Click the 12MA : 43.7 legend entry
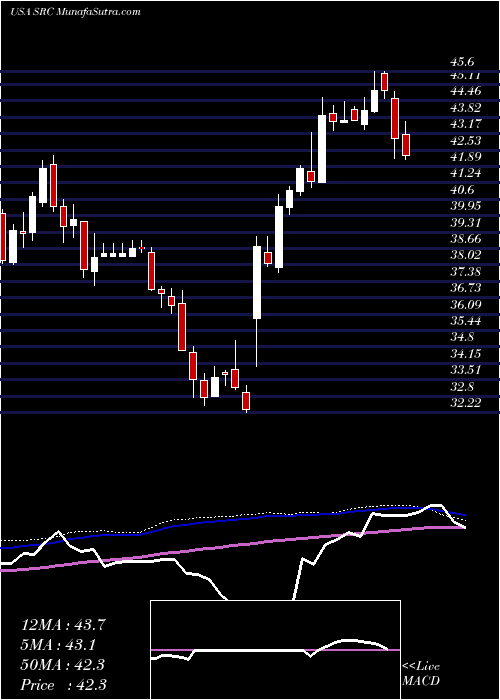This screenshot has width=500, height=700. [62, 625]
